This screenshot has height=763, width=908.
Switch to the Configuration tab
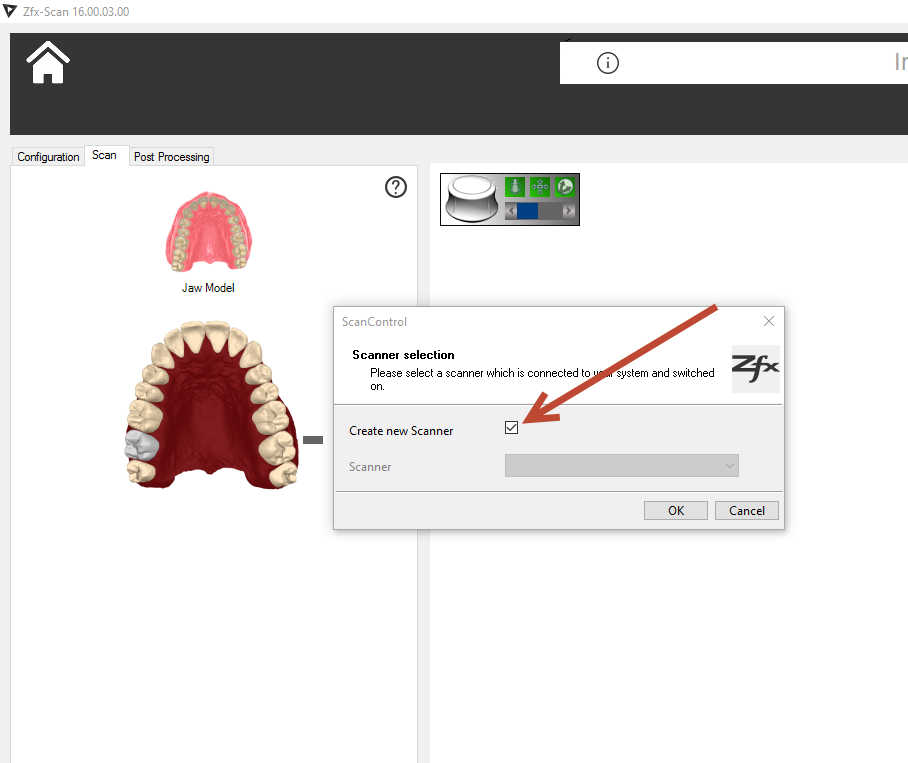[48, 157]
